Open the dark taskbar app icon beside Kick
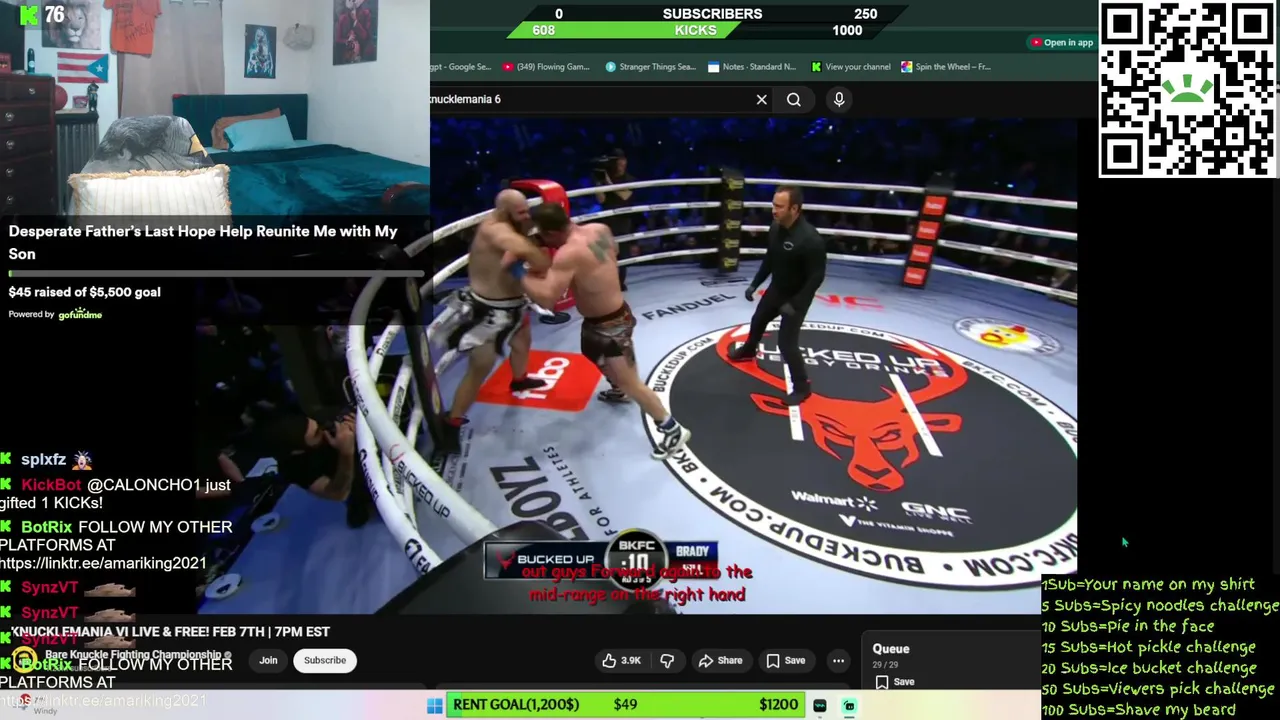The height and width of the screenshot is (720, 1280). 820,706
